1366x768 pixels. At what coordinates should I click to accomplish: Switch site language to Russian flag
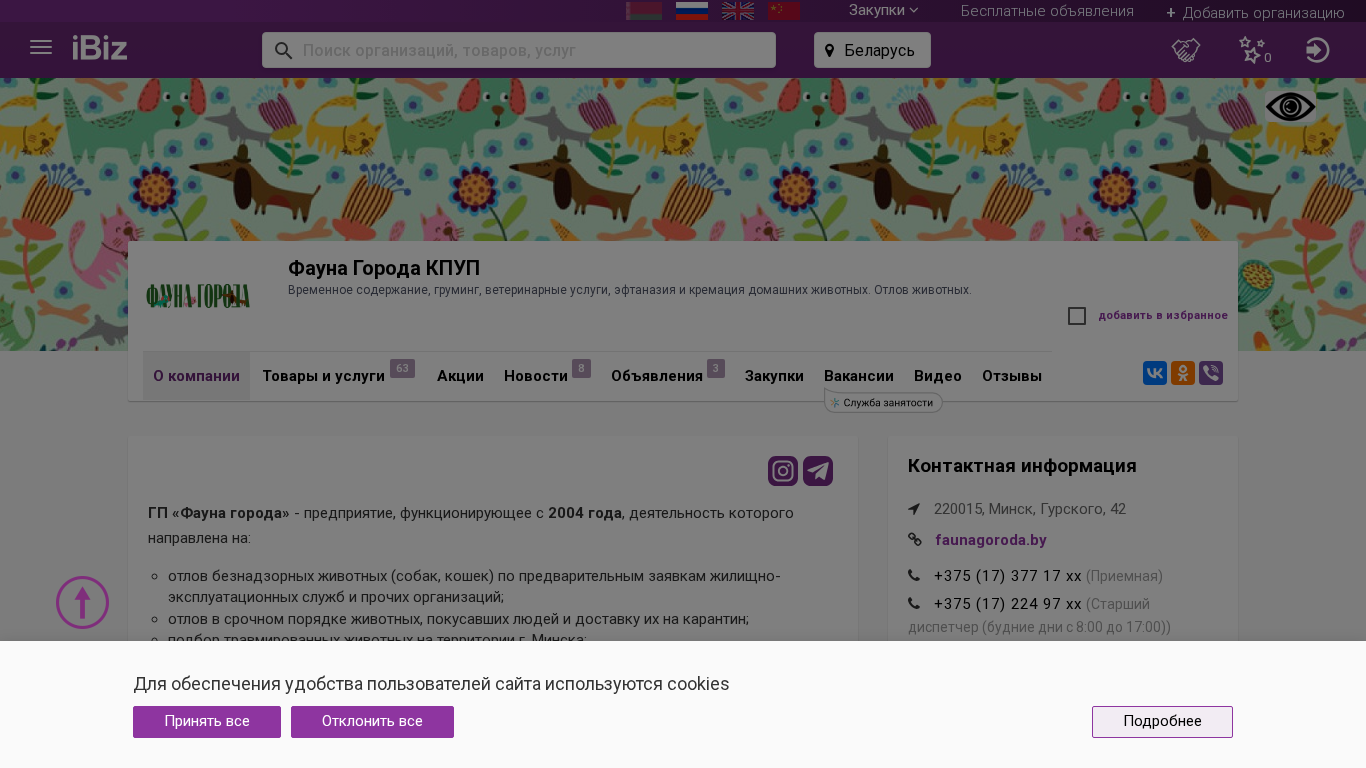(x=692, y=11)
